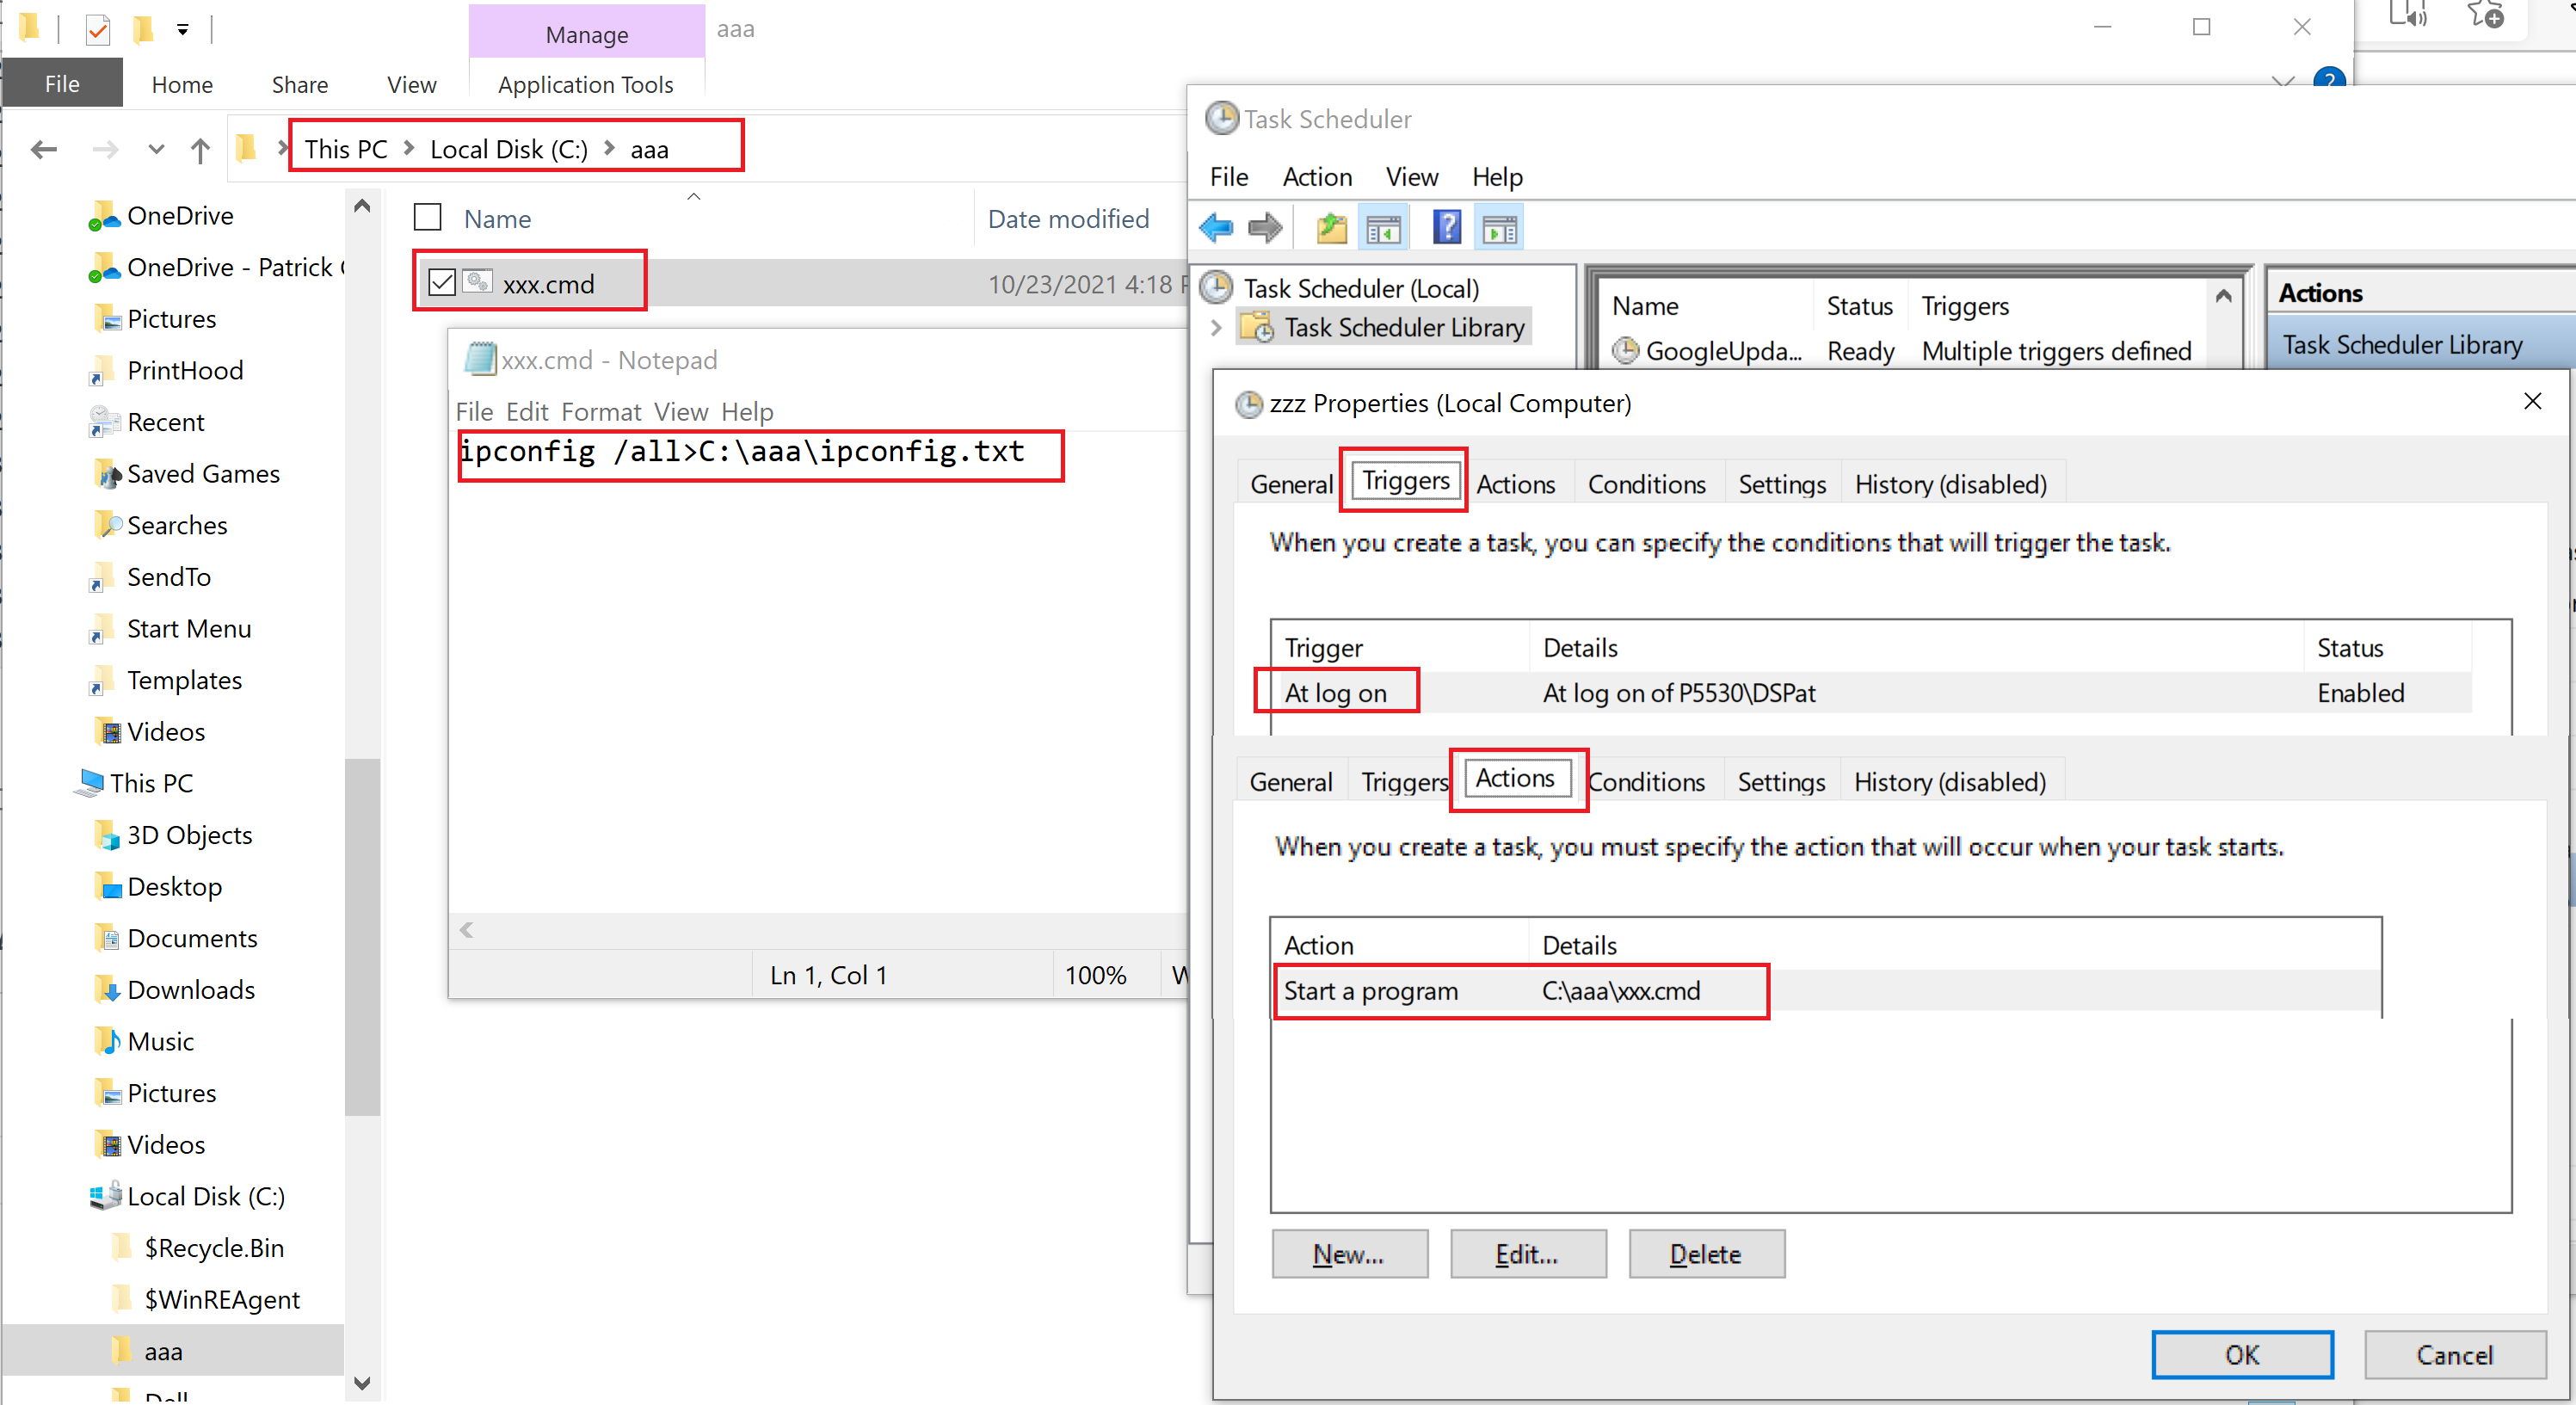This screenshot has width=2576, height=1405.
Task: Click the New Folder icon on Quick Access toolbar
Action: point(144,30)
